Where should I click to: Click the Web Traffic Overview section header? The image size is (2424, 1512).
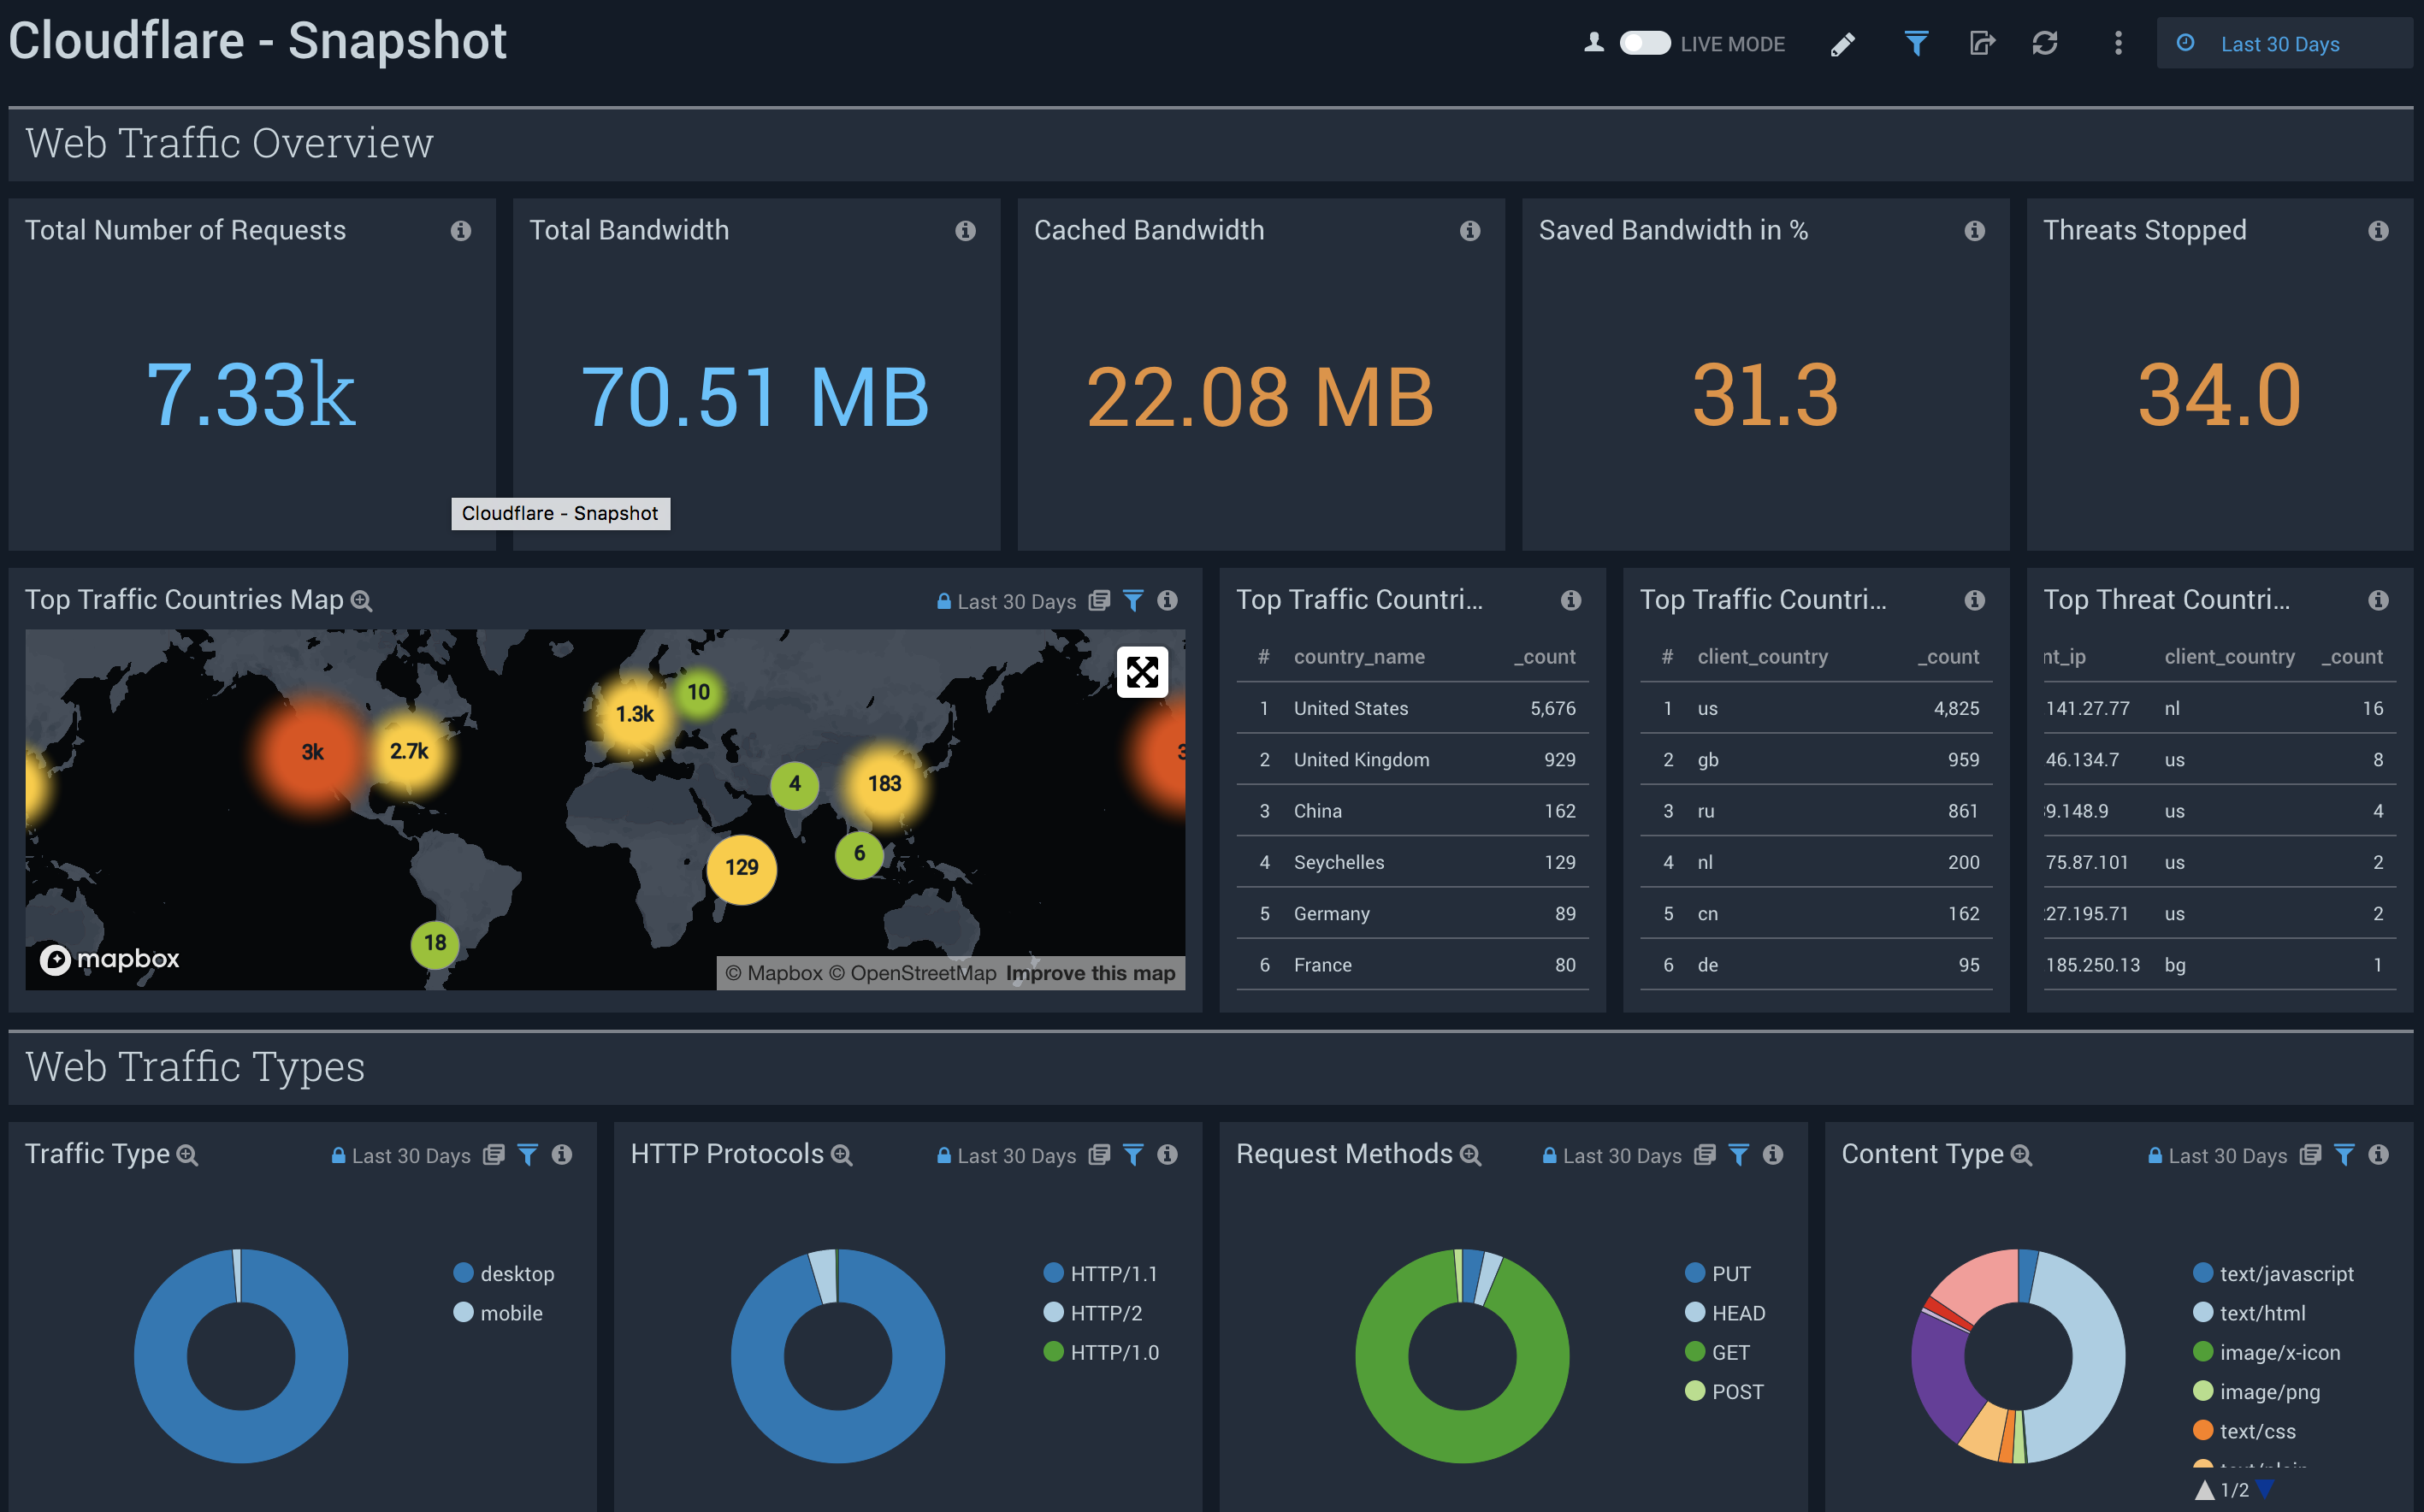point(229,143)
